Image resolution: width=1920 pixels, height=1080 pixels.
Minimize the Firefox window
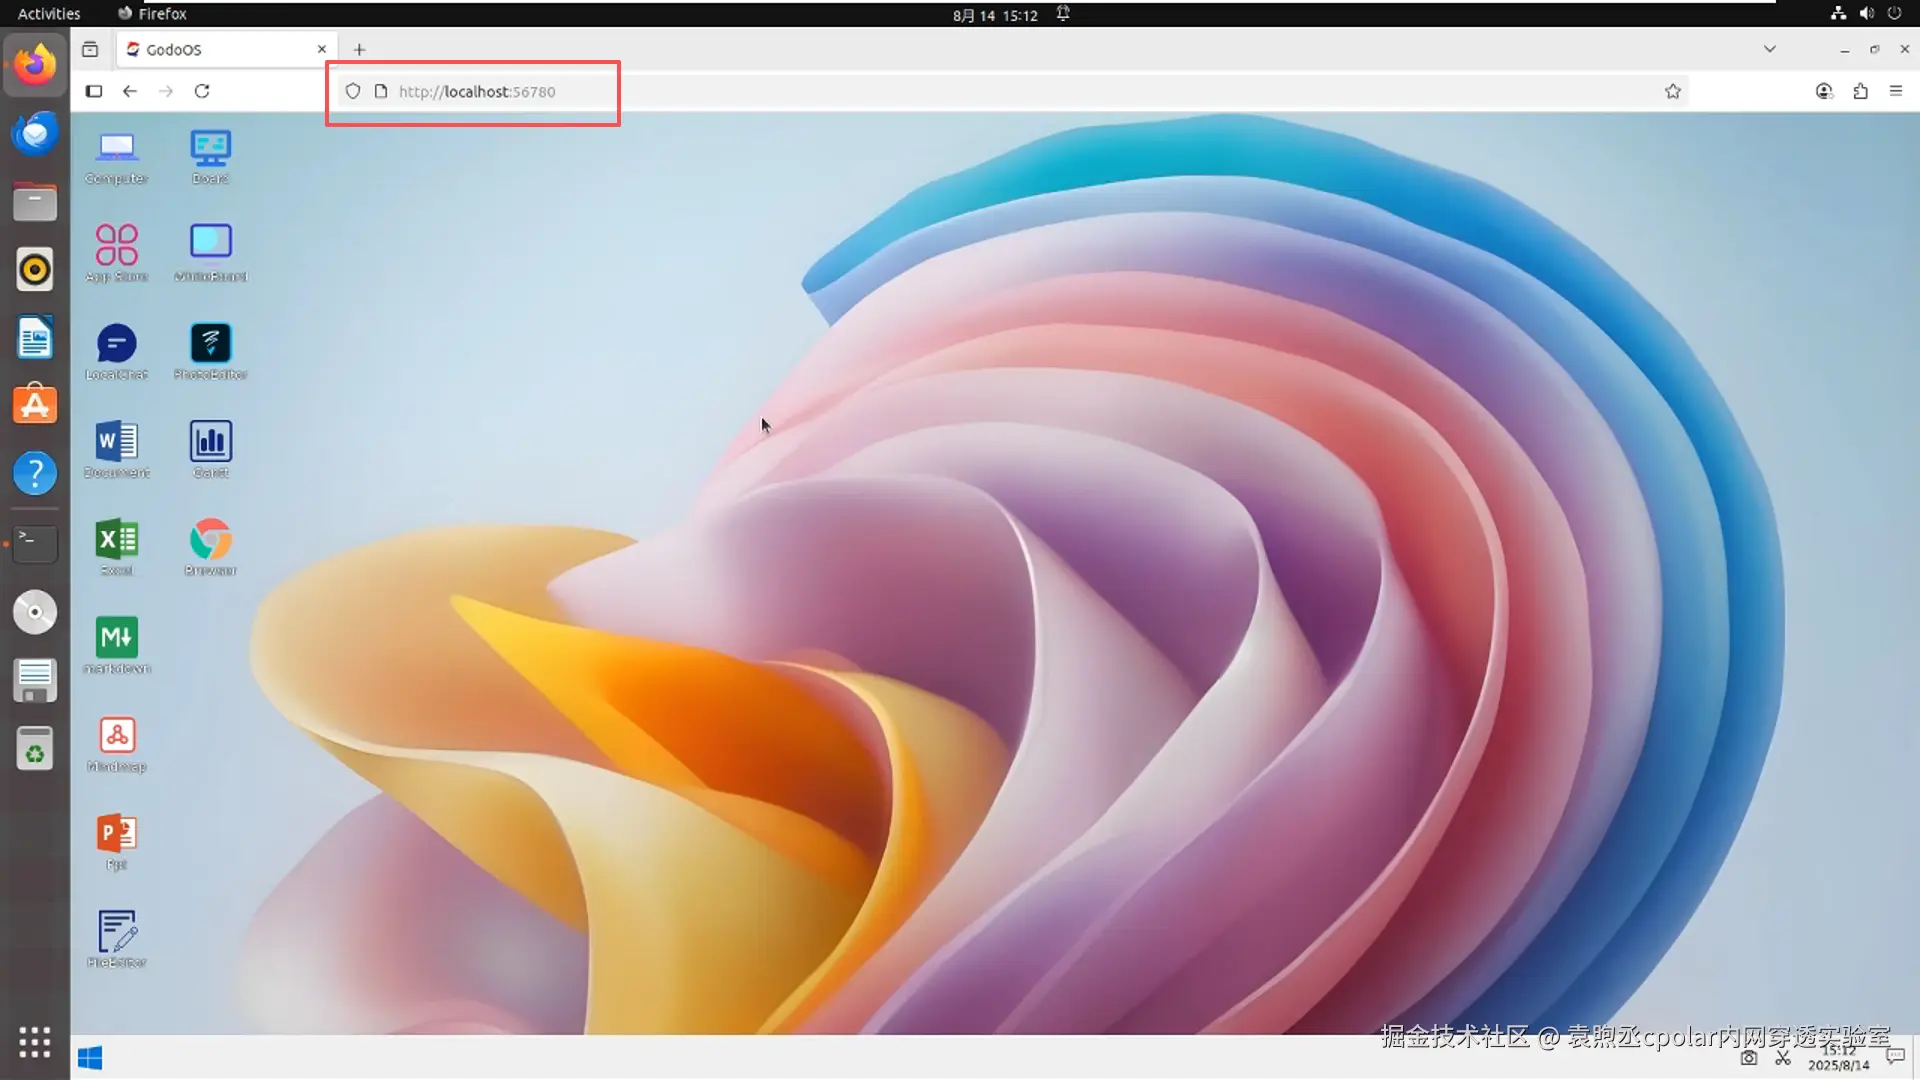tap(1844, 49)
